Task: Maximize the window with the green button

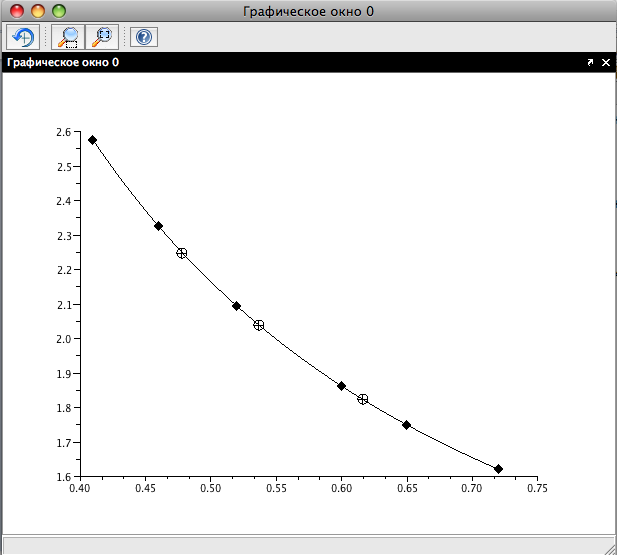Action: pos(59,11)
